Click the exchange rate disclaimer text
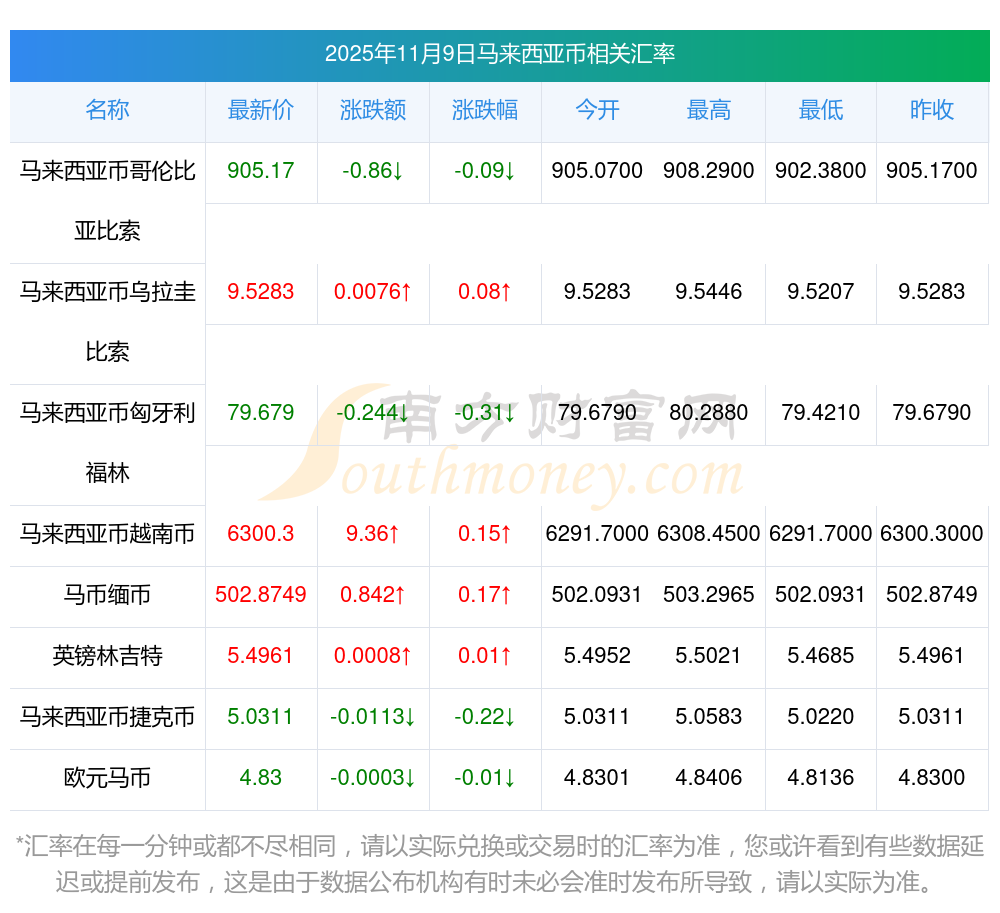This screenshot has width=1000, height=913. 499,864
